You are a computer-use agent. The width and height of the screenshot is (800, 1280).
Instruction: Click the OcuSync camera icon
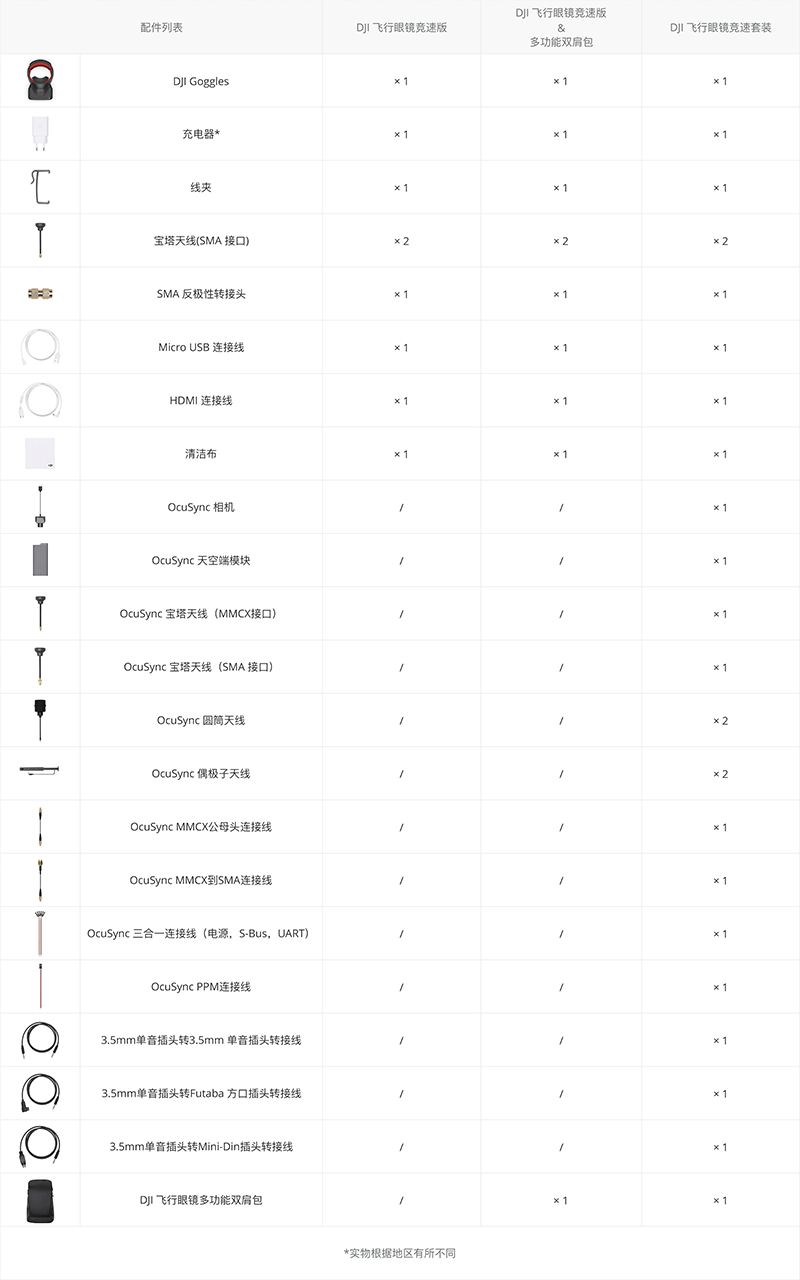point(40,507)
